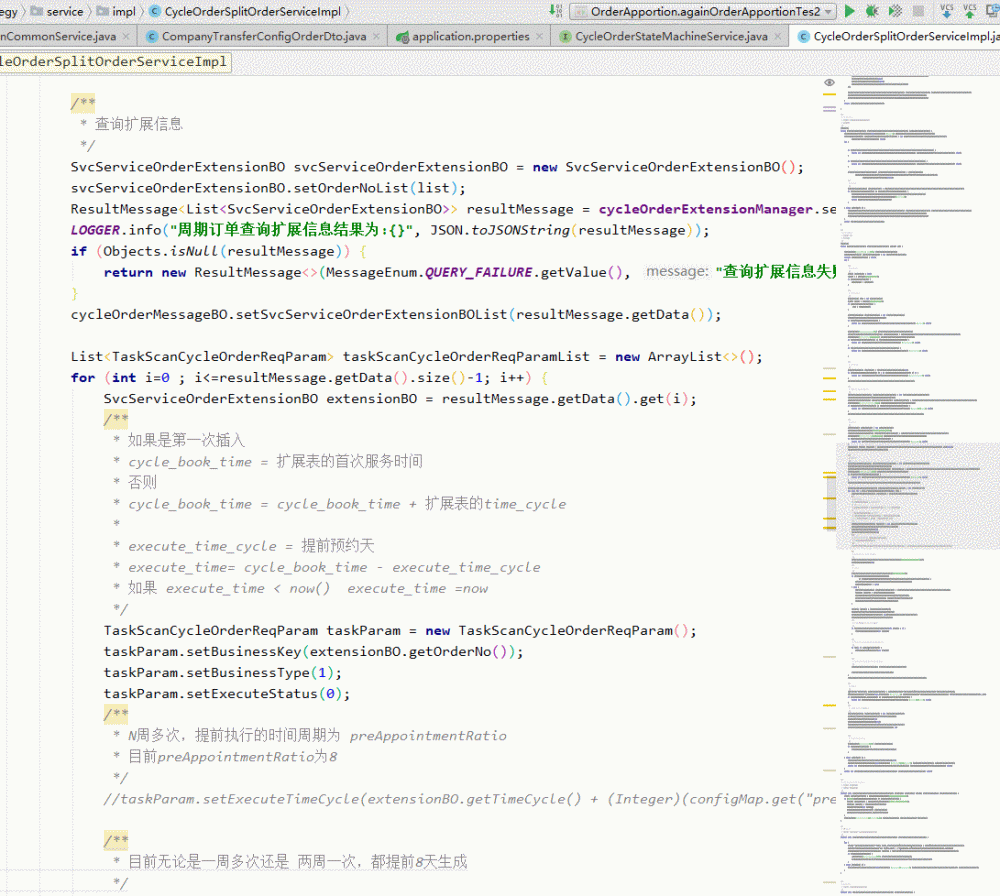The image size is (1000, 896).
Task: Click the show history icon at the toolbar's right edge
Action: pos(994,10)
